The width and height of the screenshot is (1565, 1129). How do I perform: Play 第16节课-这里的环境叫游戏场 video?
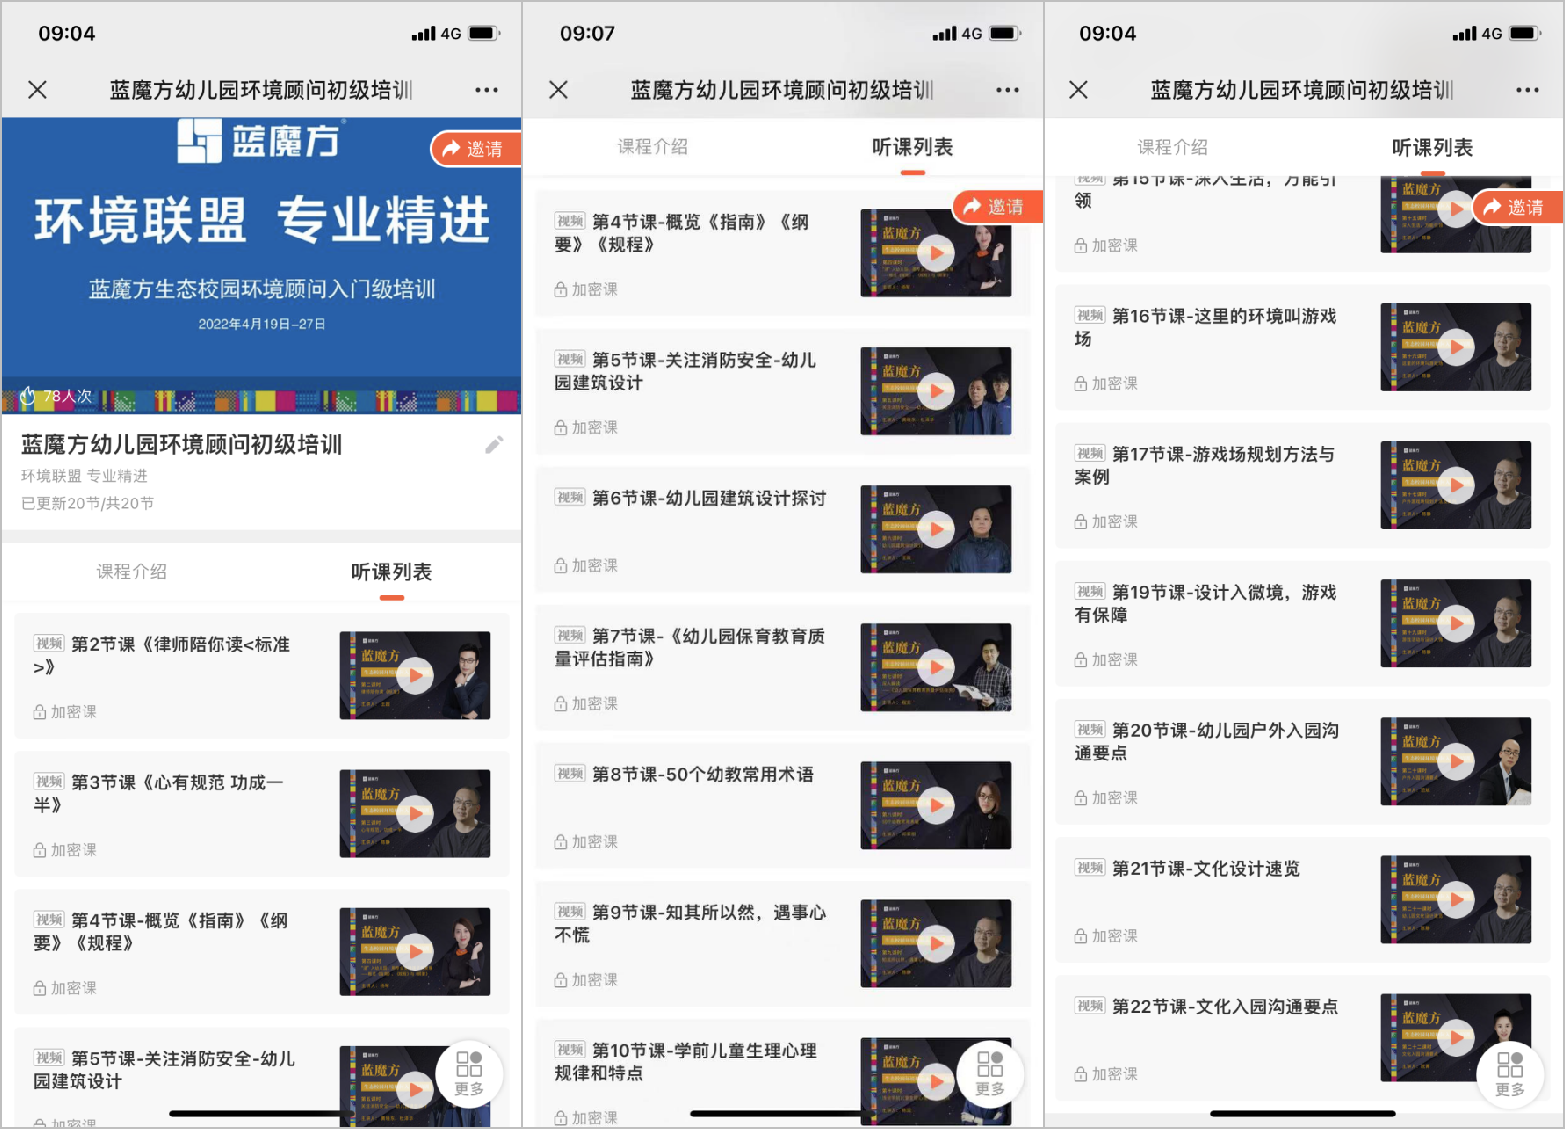pos(1456,347)
